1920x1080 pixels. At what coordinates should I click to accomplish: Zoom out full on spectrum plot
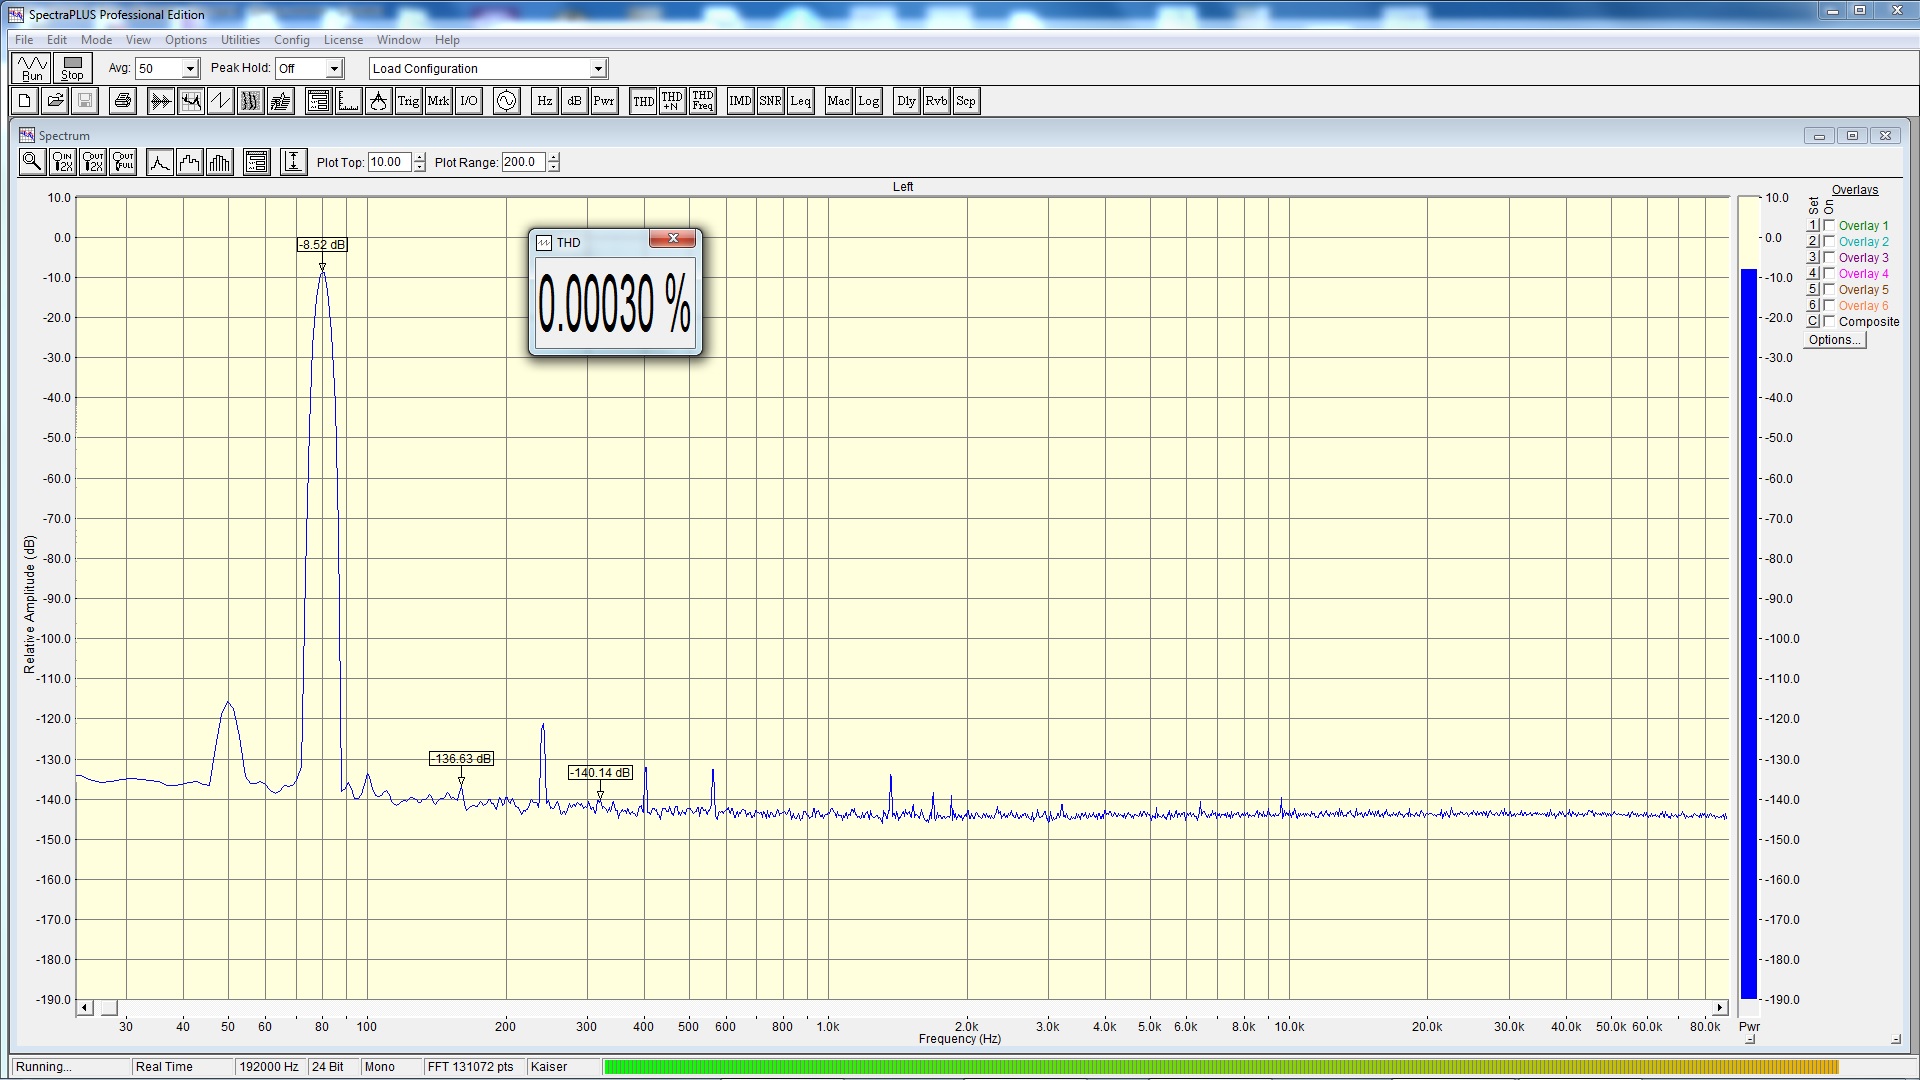(x=123, y=162)
